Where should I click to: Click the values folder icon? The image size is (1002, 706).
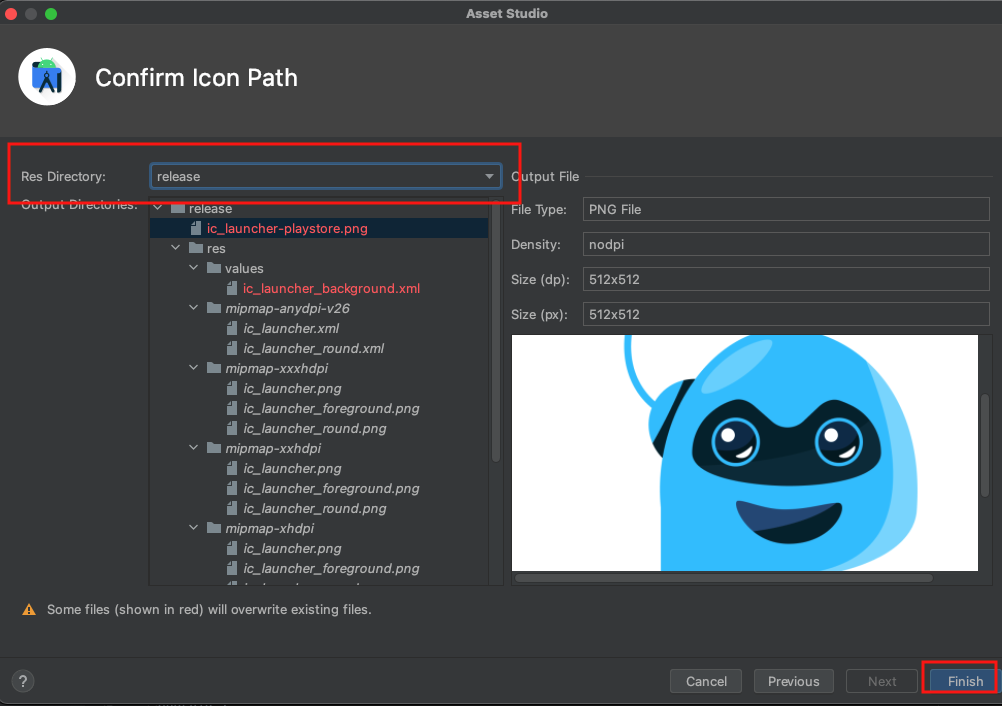point(214,269)
